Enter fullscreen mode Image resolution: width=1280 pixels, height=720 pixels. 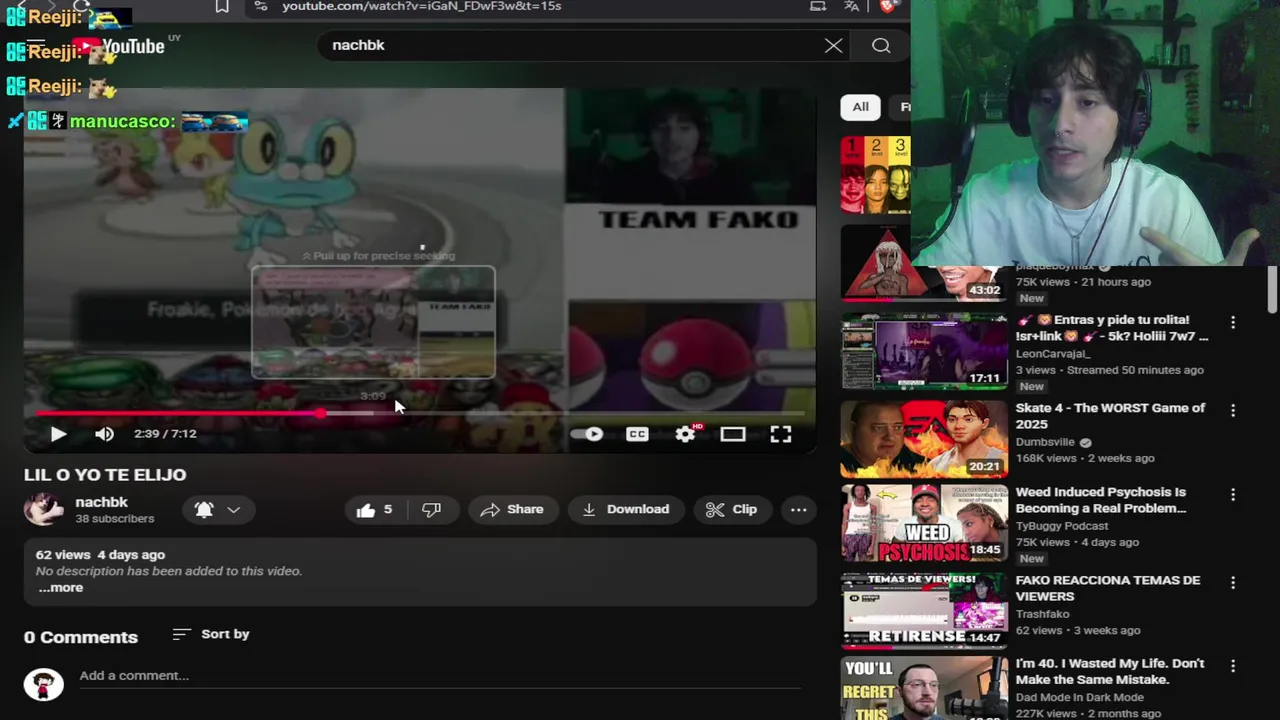coord(781,434)
